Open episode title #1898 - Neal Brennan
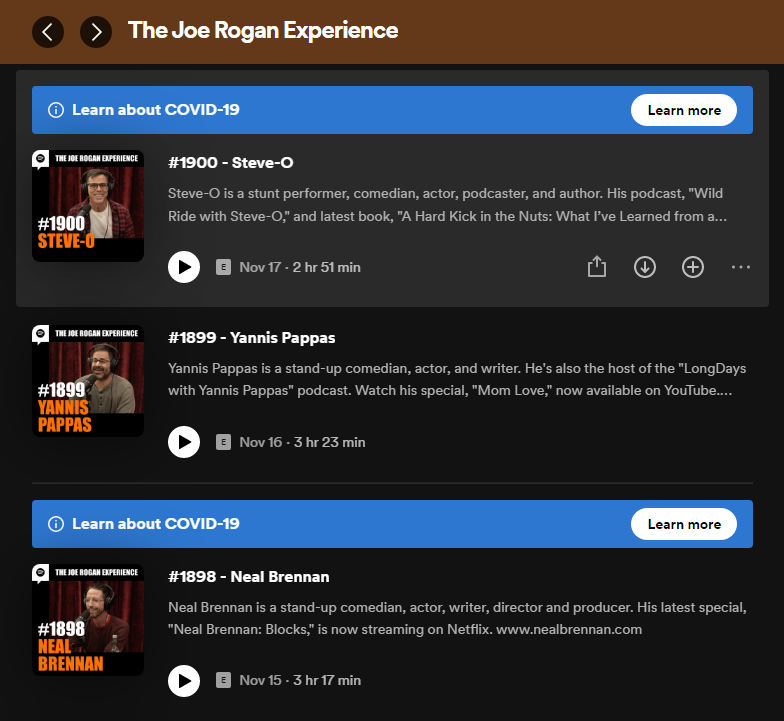 248,576
